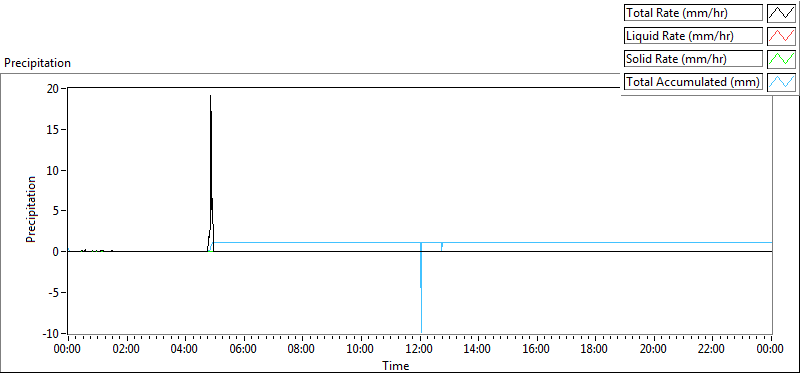
Task: Click the Solid Rate green plot icon
Action: tap(781, 59)
